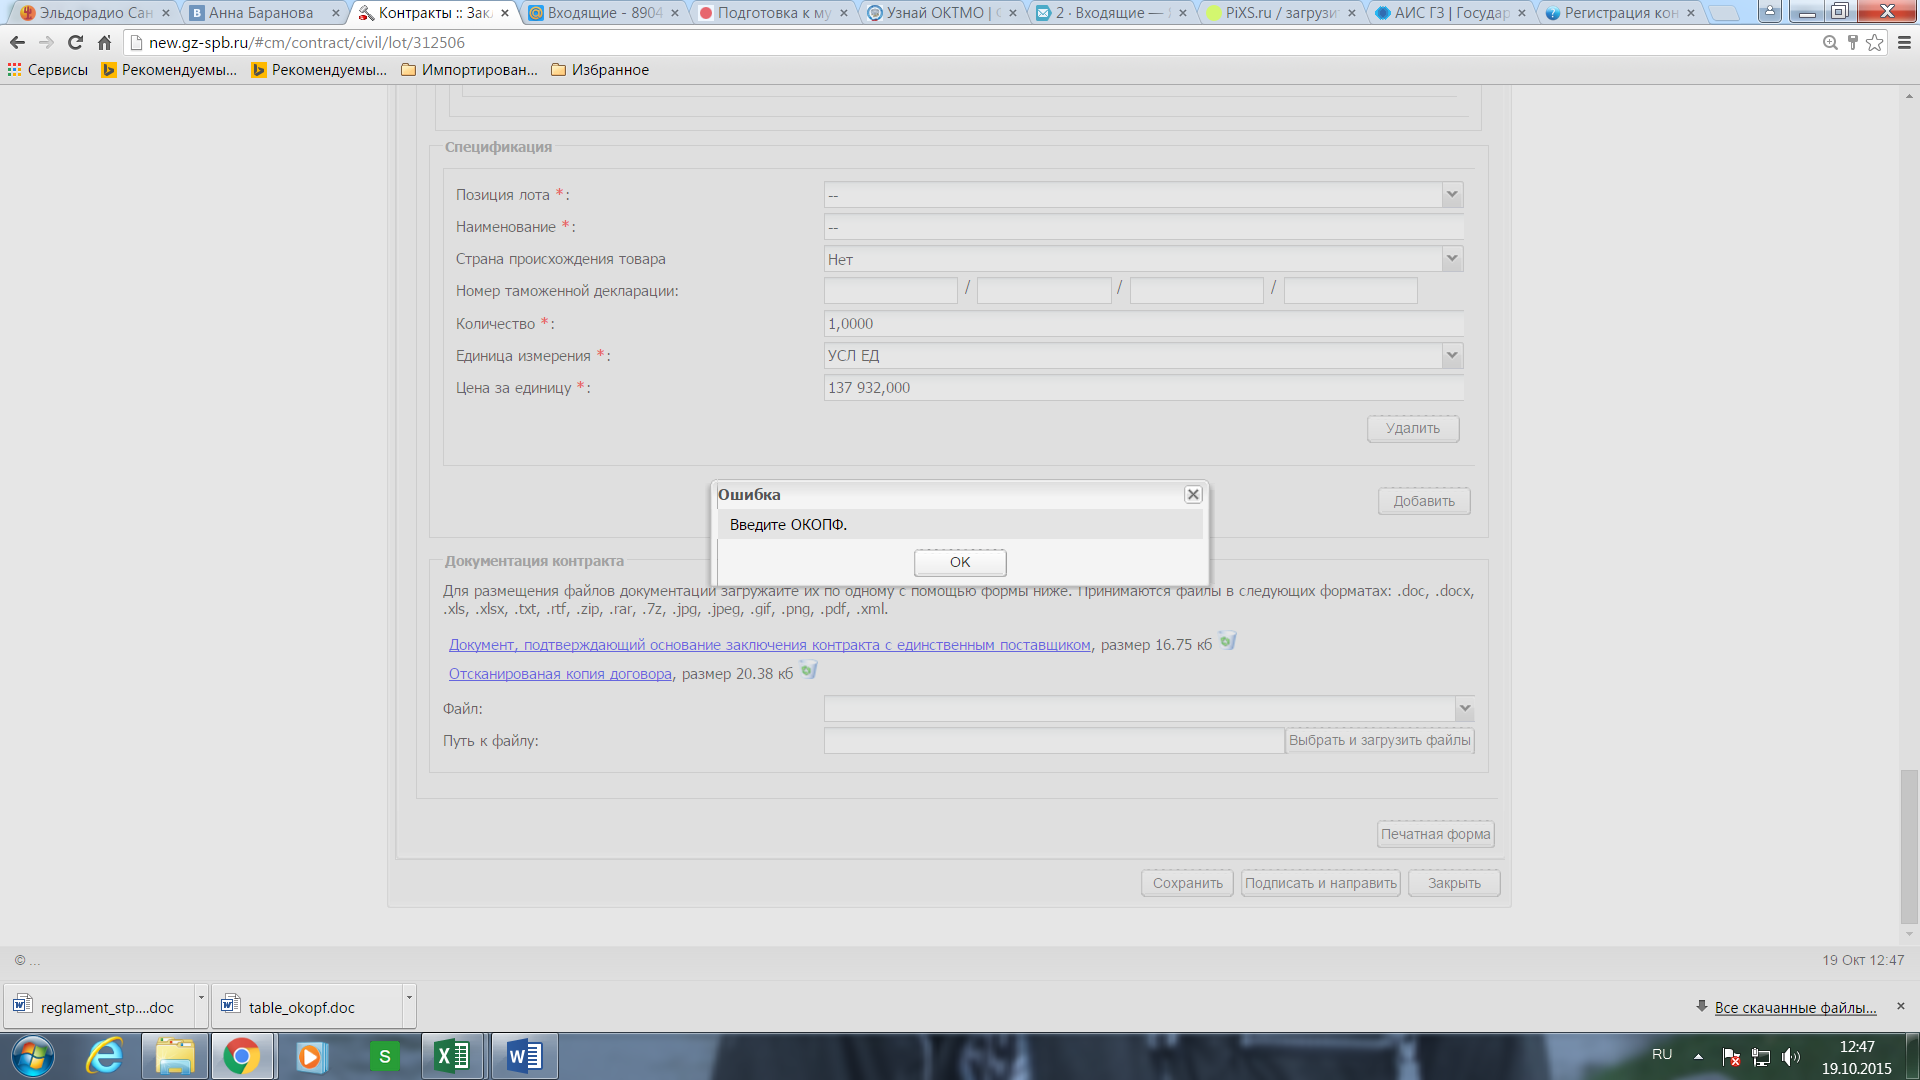Click the zoom magnifier icon in address bar

(x=1830, y=42)
